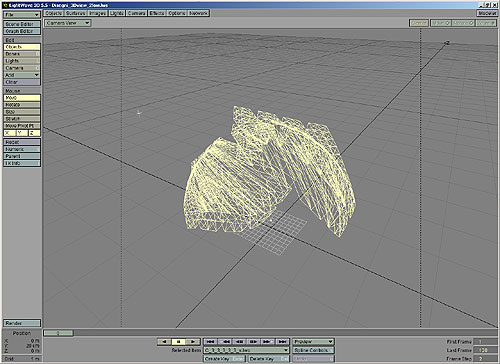Screen dimensions: 500x364
Task: Click the Move view control
Action: (441, 23)
